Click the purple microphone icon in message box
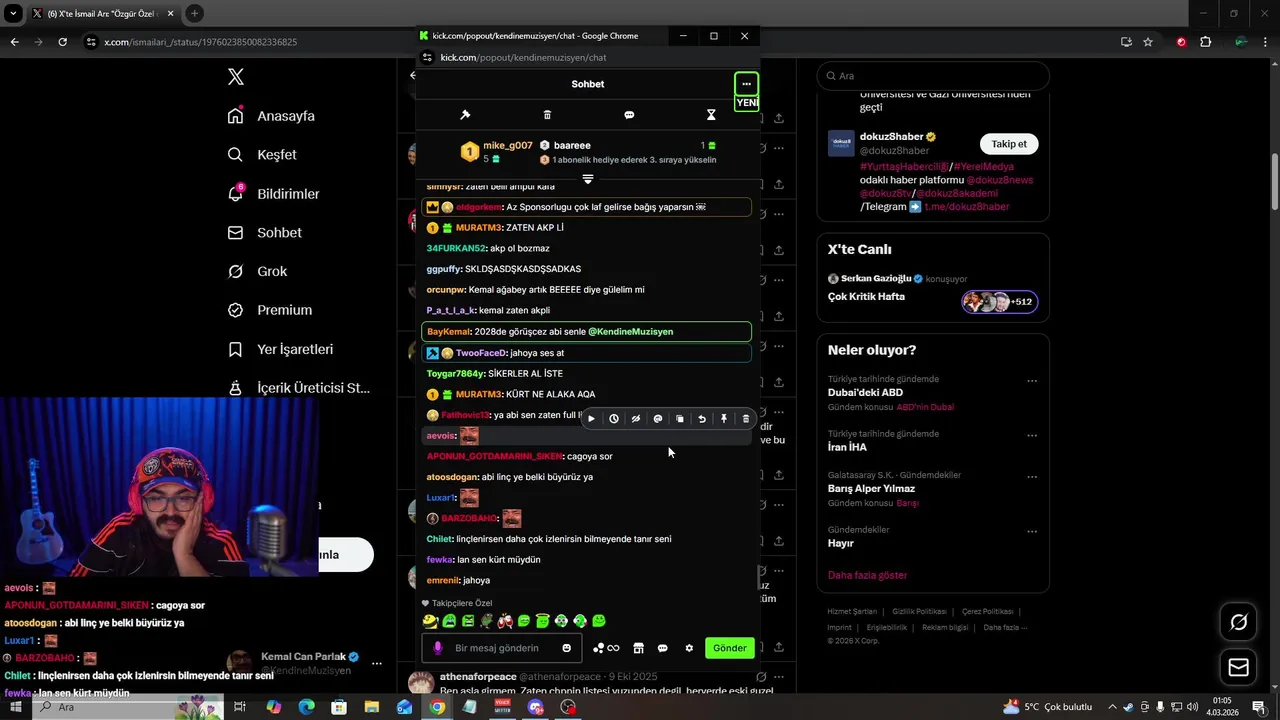Viewport: 1280px width, 720px height. (438, 648)
